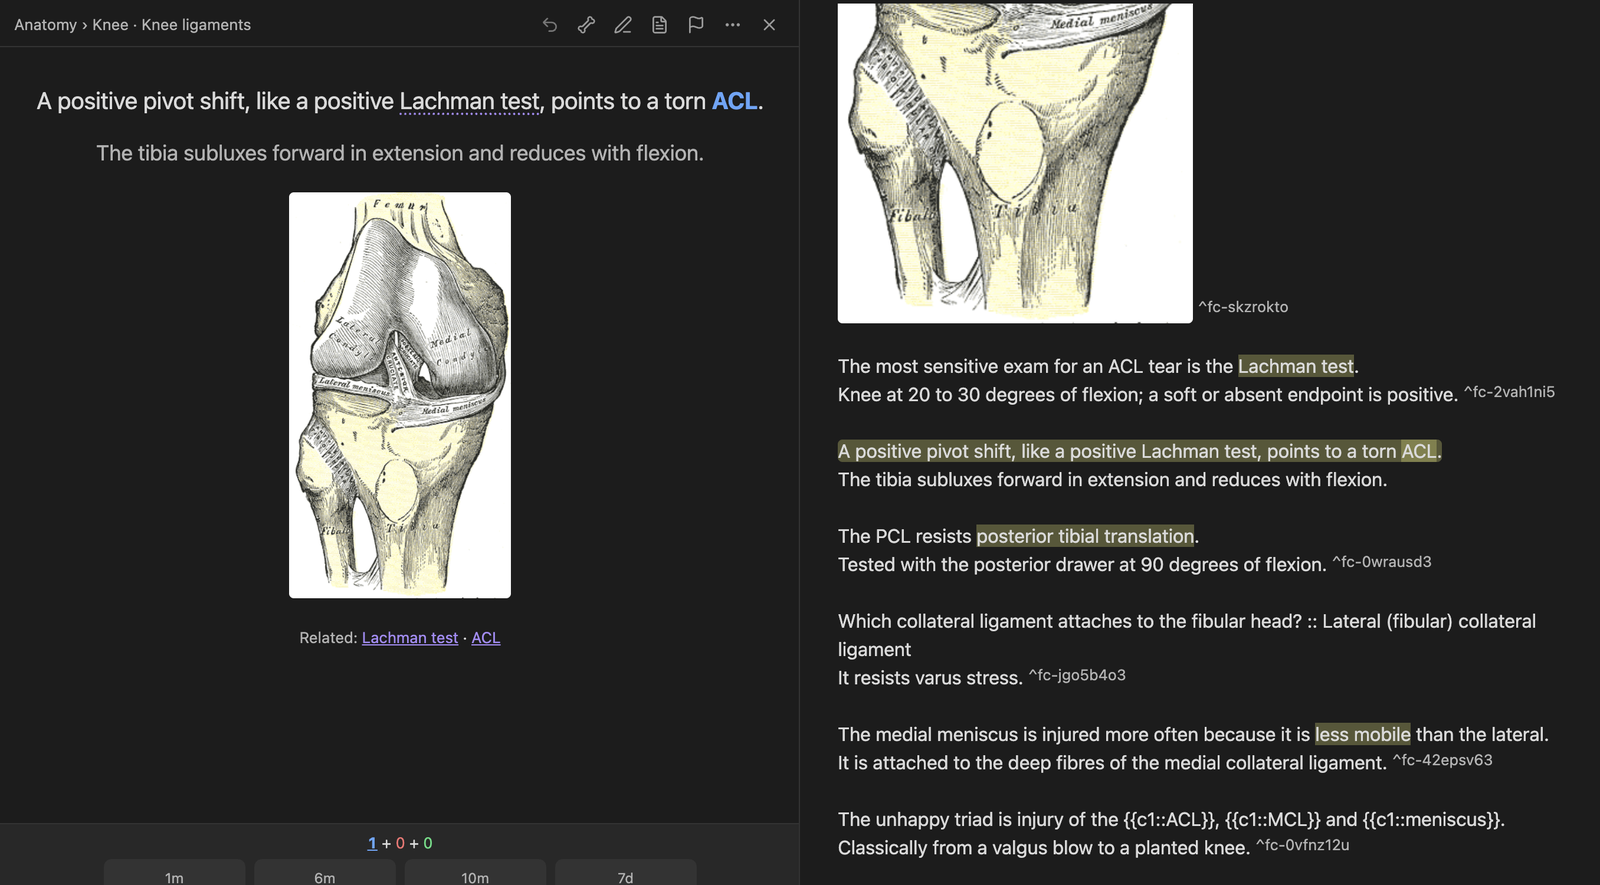Click the 'Knee' breadcrumb segment
This screenshot has height=885, width=1600.
pyautogui.click(x=110, y=25)
